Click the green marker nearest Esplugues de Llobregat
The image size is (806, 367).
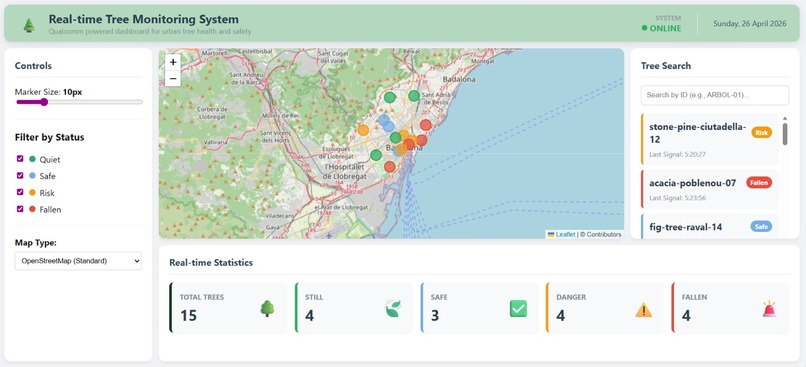click(376, 155)
